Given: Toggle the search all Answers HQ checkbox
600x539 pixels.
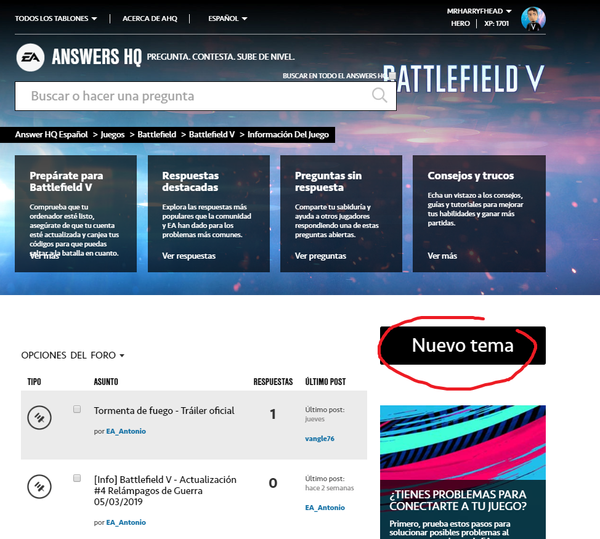Looking at the screenshot, I should (392, 76).
